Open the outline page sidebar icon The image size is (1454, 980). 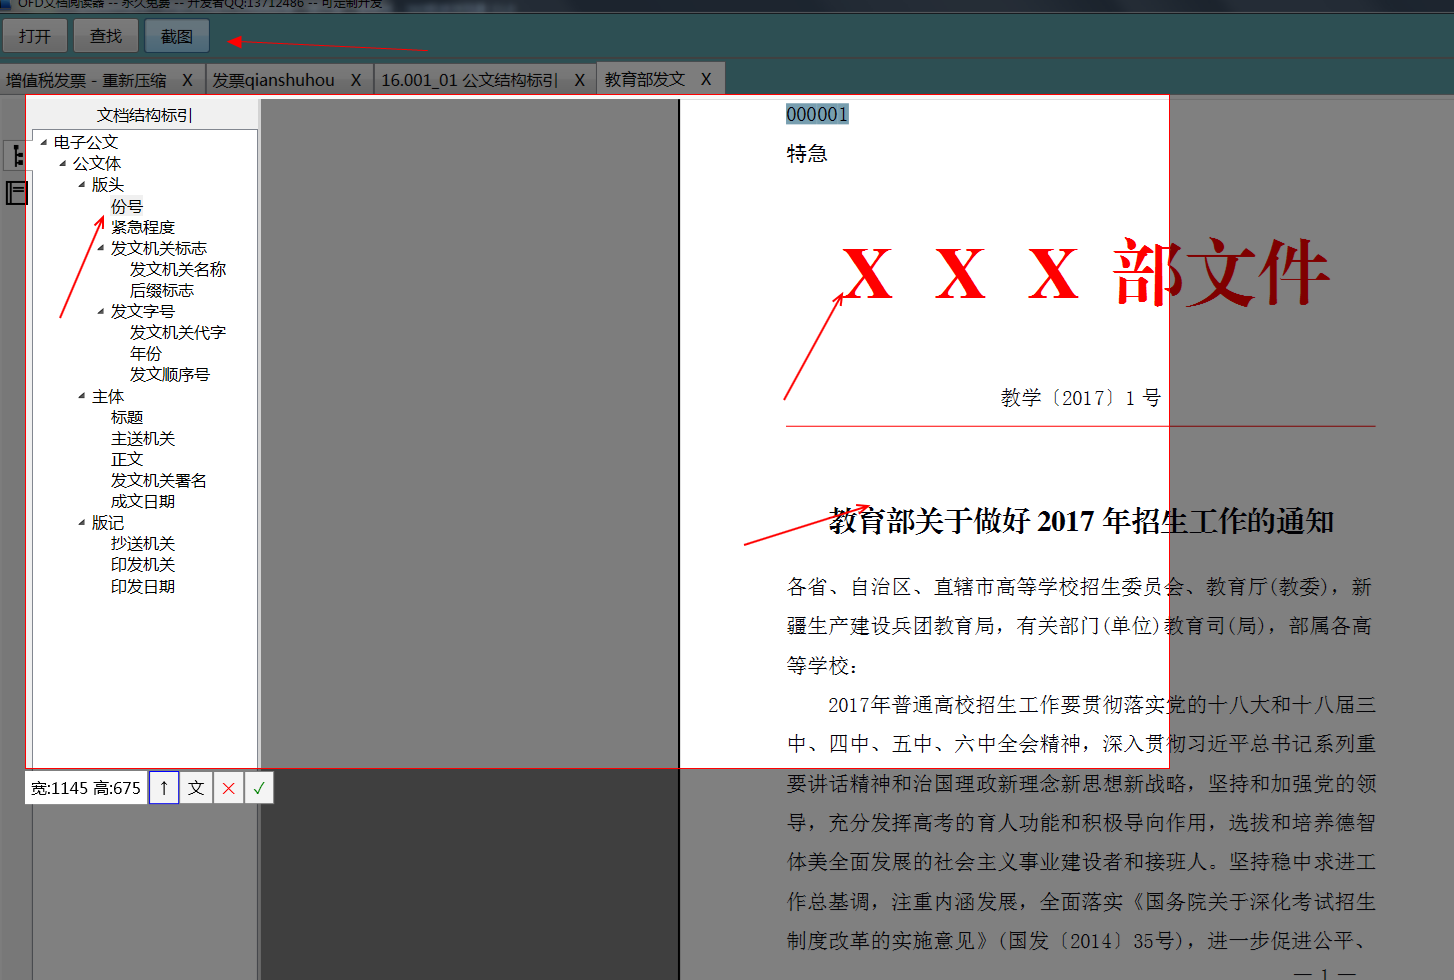[17, 193]
